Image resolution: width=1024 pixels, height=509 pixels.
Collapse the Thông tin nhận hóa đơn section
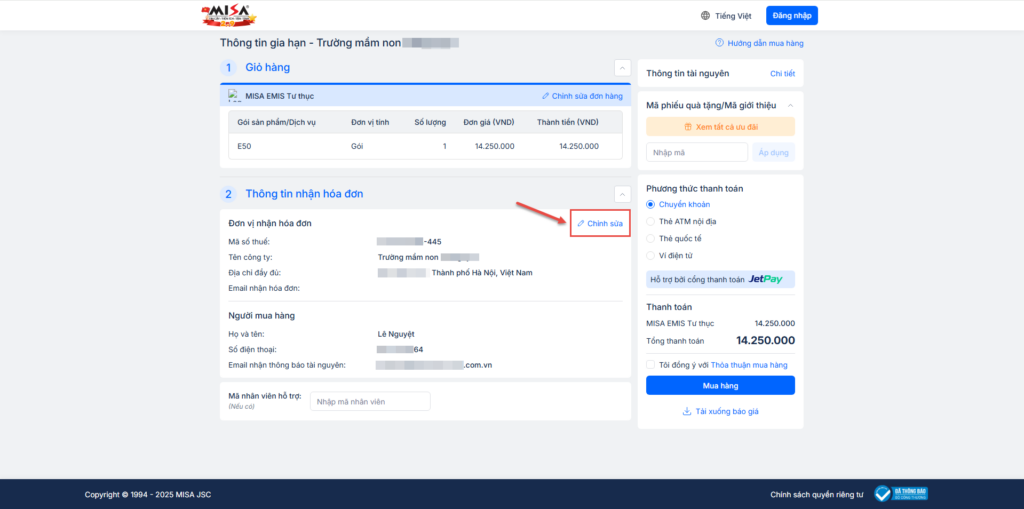pyautogui.click(x=622, y=194)
